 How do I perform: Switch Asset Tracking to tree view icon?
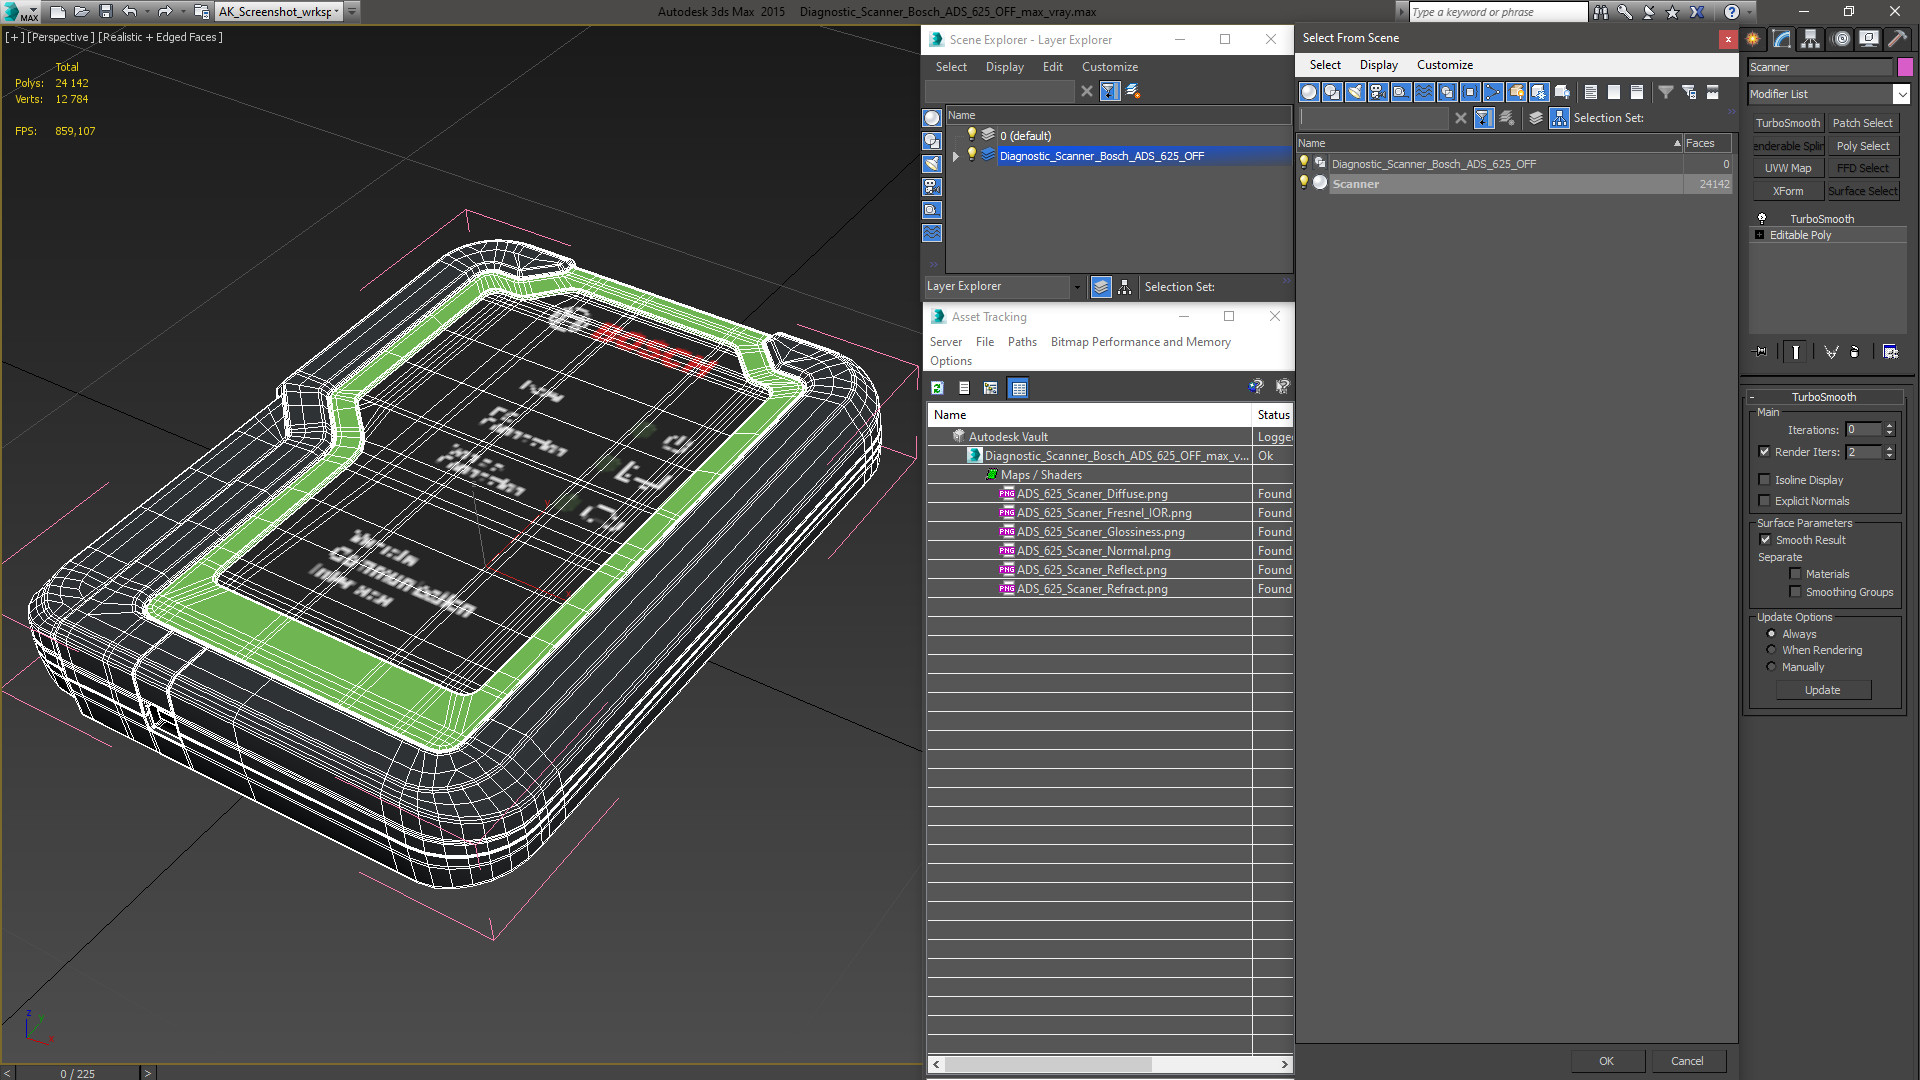coord(990,388)
